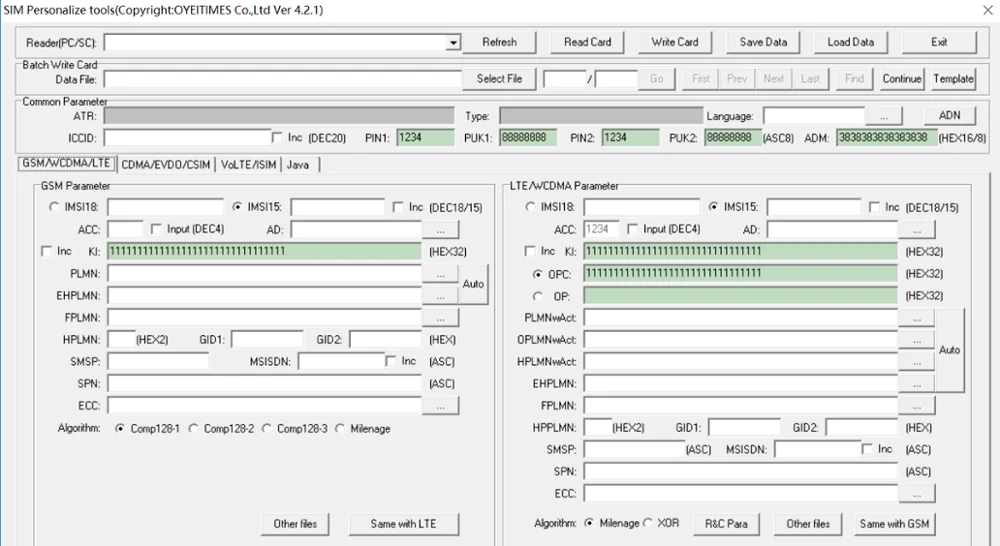This screenshot has height=546, width=1000.
Task: Select the OP radio button in LTE Parameter
Action: pos(538,297)
